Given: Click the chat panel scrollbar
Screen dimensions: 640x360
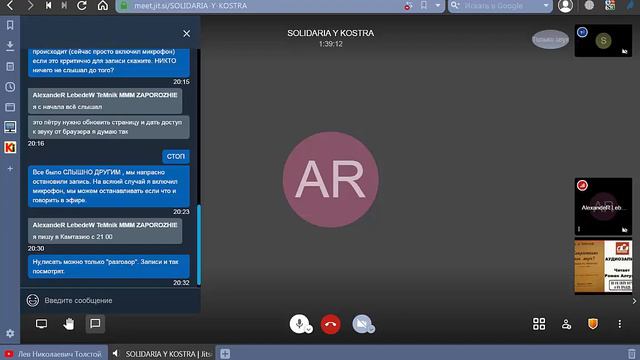Looking at the screenshot, I should [199, 245].
